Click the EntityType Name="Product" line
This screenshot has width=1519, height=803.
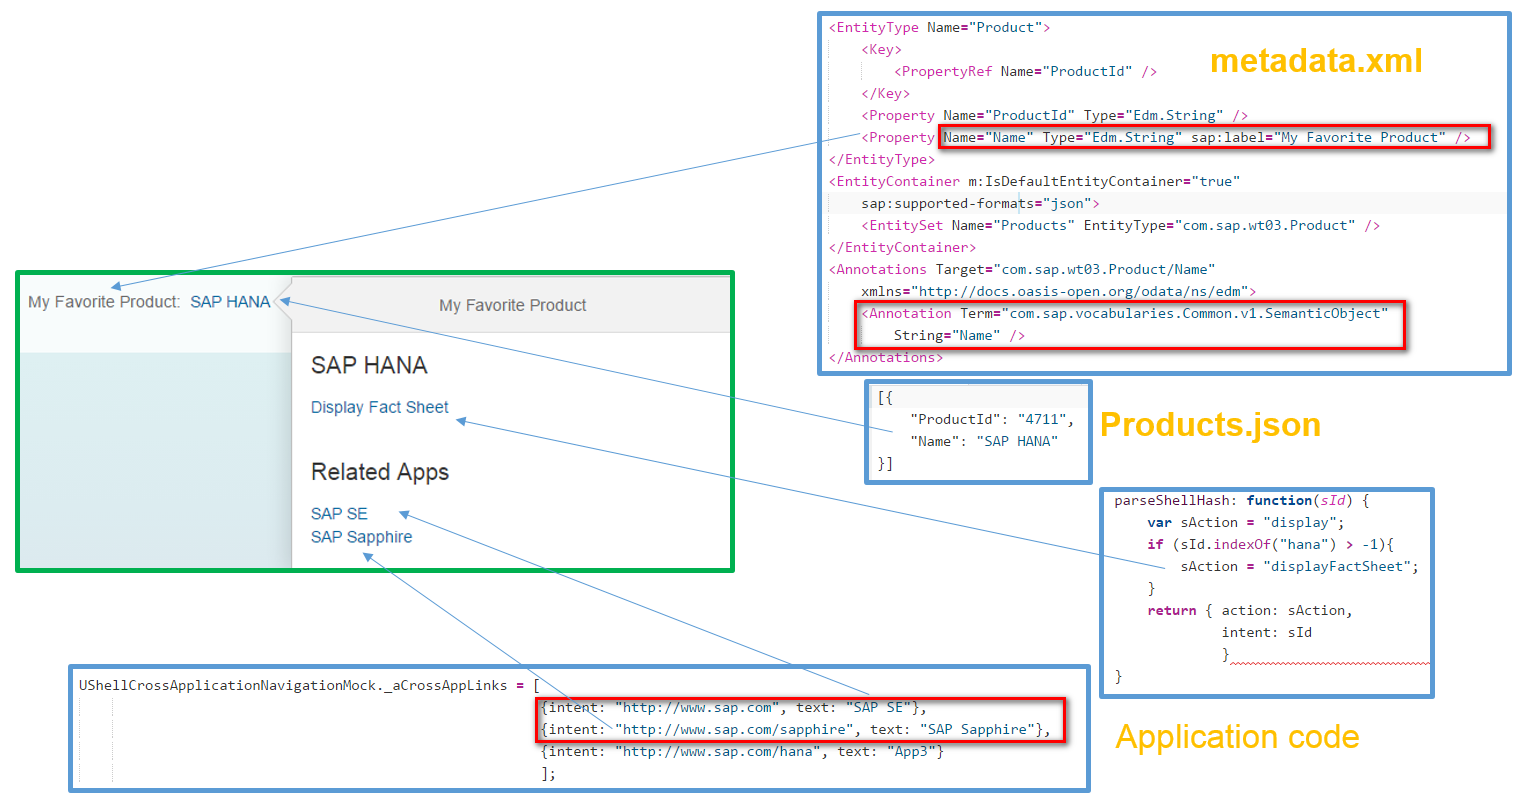point(939,28)
